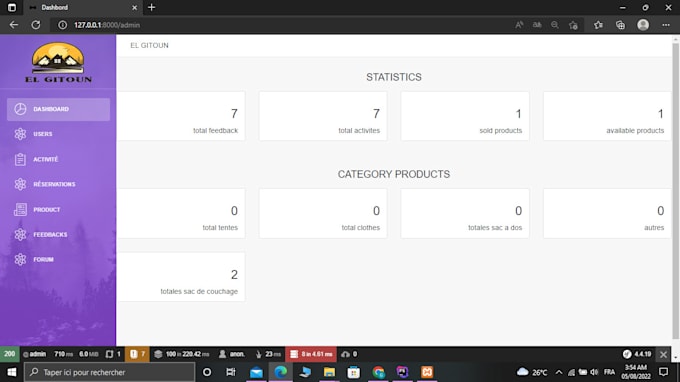The width and height of the screenshot is (680, 382).
Task: Open the tab actions menu icon
Action: click(x=12, y=7)
